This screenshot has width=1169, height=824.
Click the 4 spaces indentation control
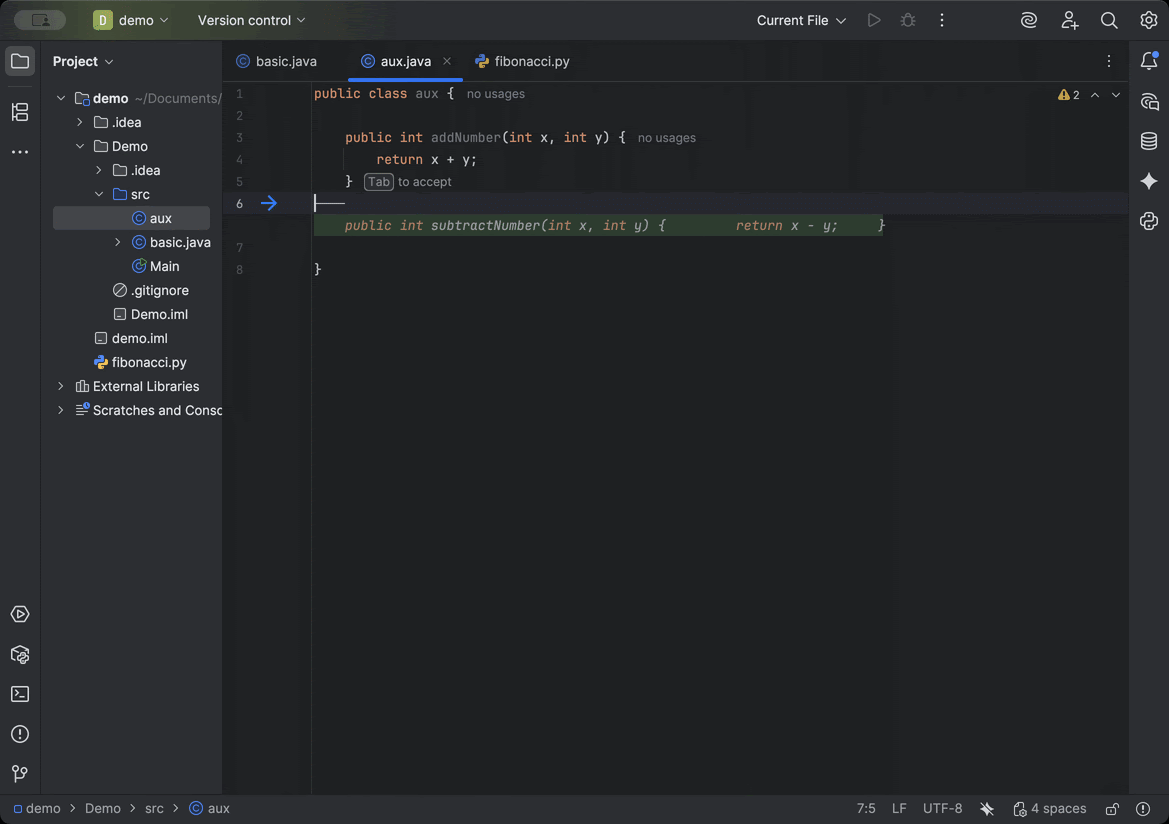click(x=1050, y=808)
